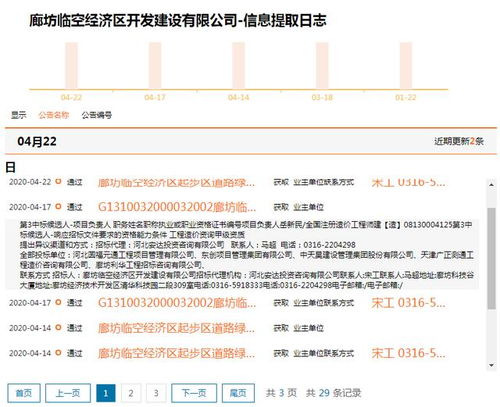Viewport: 500px width, 407px height.
Task: Click date text 2020-04-22 in list
Action: [30, 182]
